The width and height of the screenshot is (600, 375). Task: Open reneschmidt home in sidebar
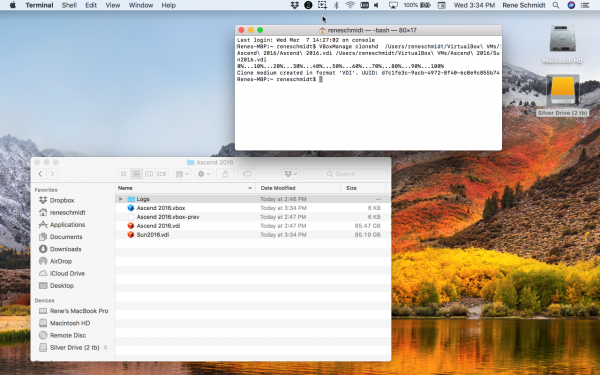67,212
